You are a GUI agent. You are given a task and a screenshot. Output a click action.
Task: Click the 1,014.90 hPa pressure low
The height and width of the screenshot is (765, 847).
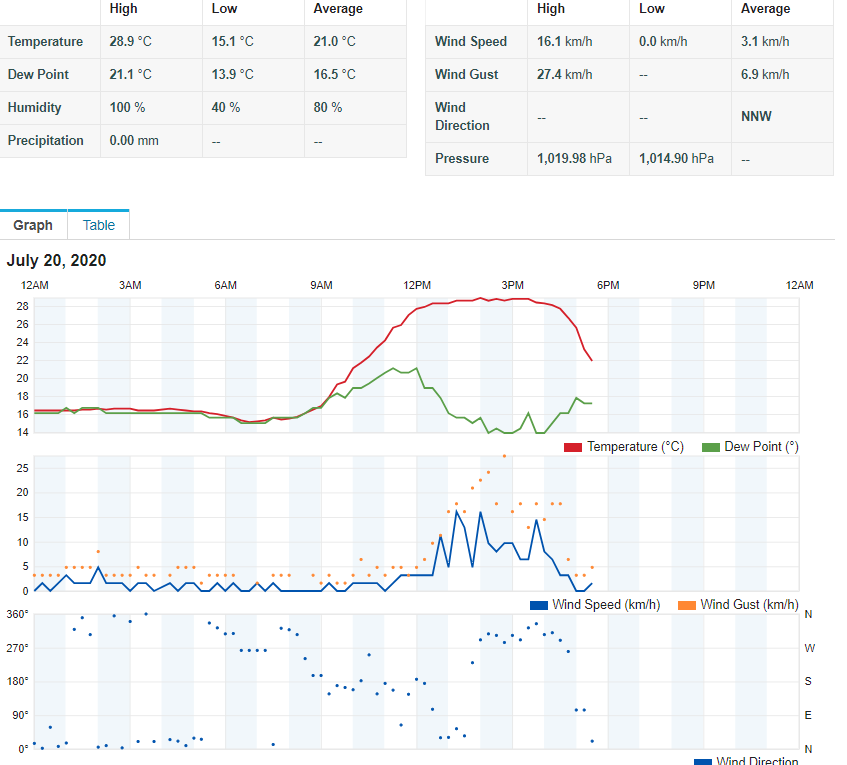coord(676,159)
